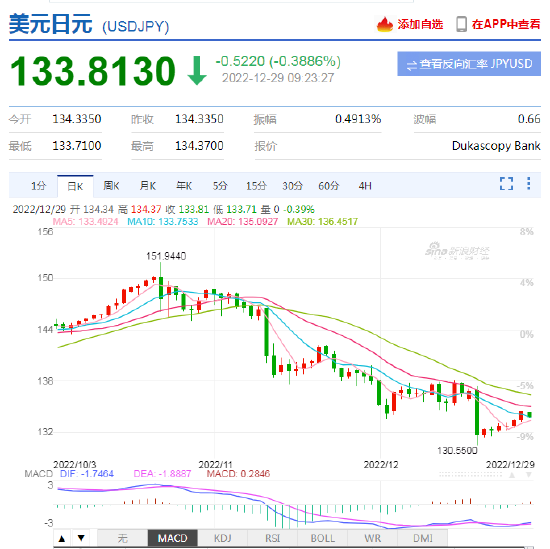The height and width of the screenshot is (549, 550).
Task: Click the swap arrows icon on the JPYUSD button
Action: (412, 65)
